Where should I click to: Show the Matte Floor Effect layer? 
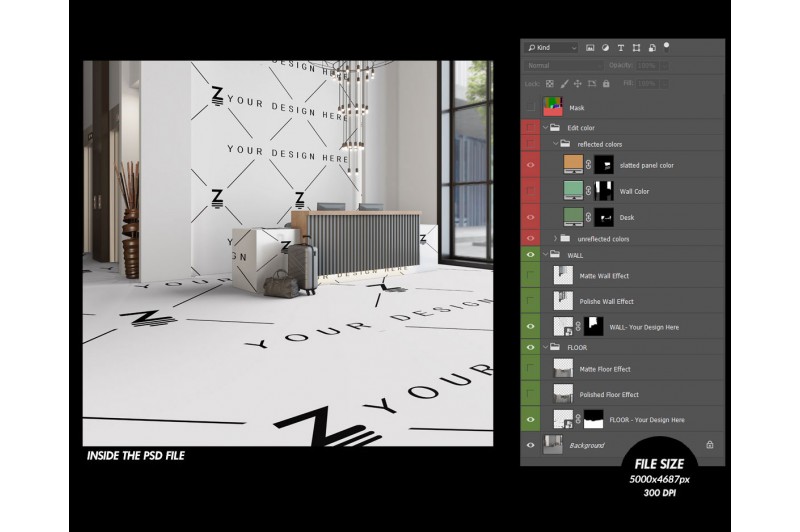[x=531, y=368]
